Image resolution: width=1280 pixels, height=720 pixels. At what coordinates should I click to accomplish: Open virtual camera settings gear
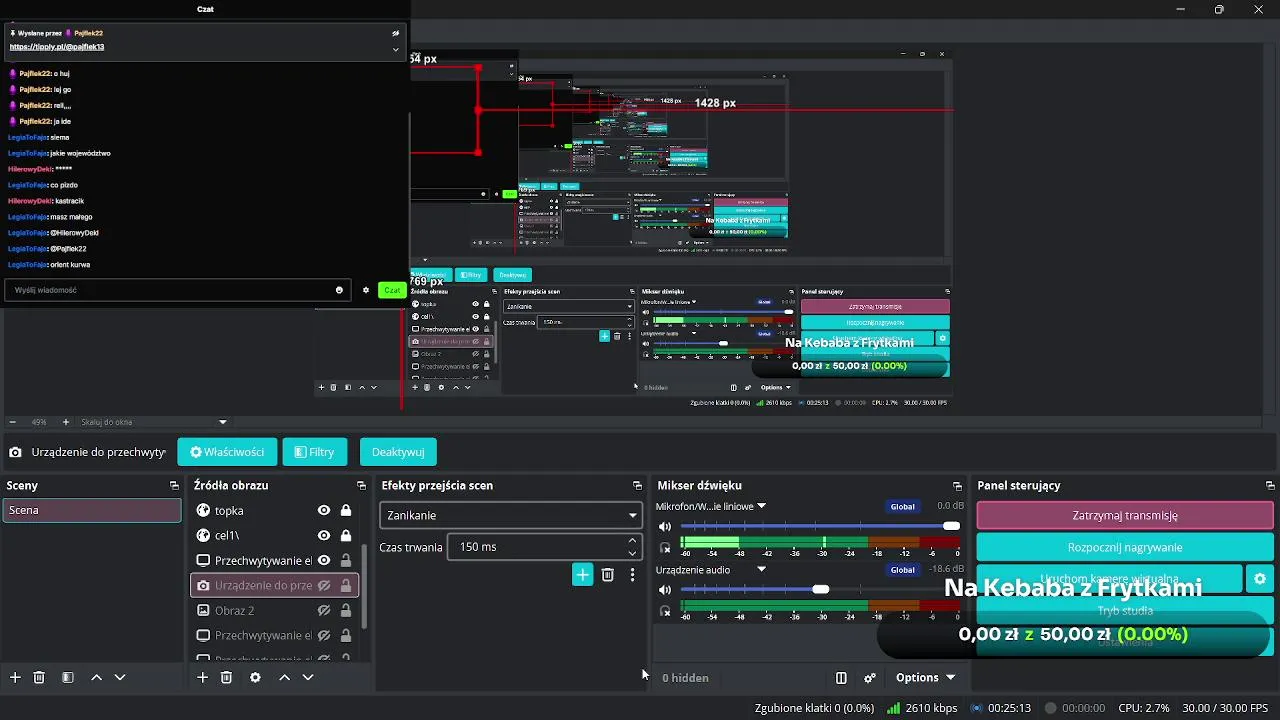pos(1260,578)
